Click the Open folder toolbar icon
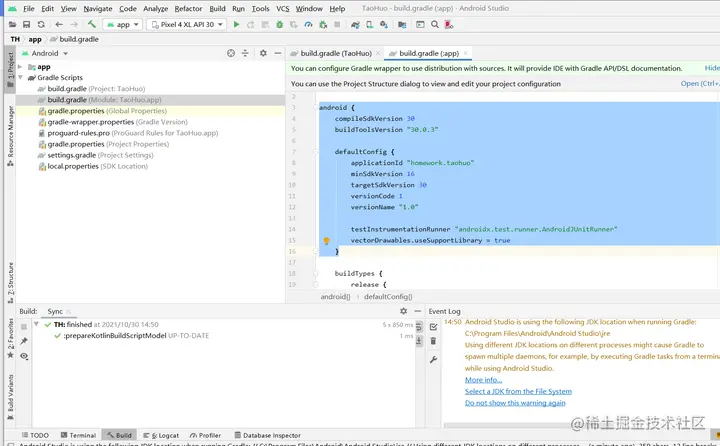Viewport: 720px width, 446px height. [12, 24]
